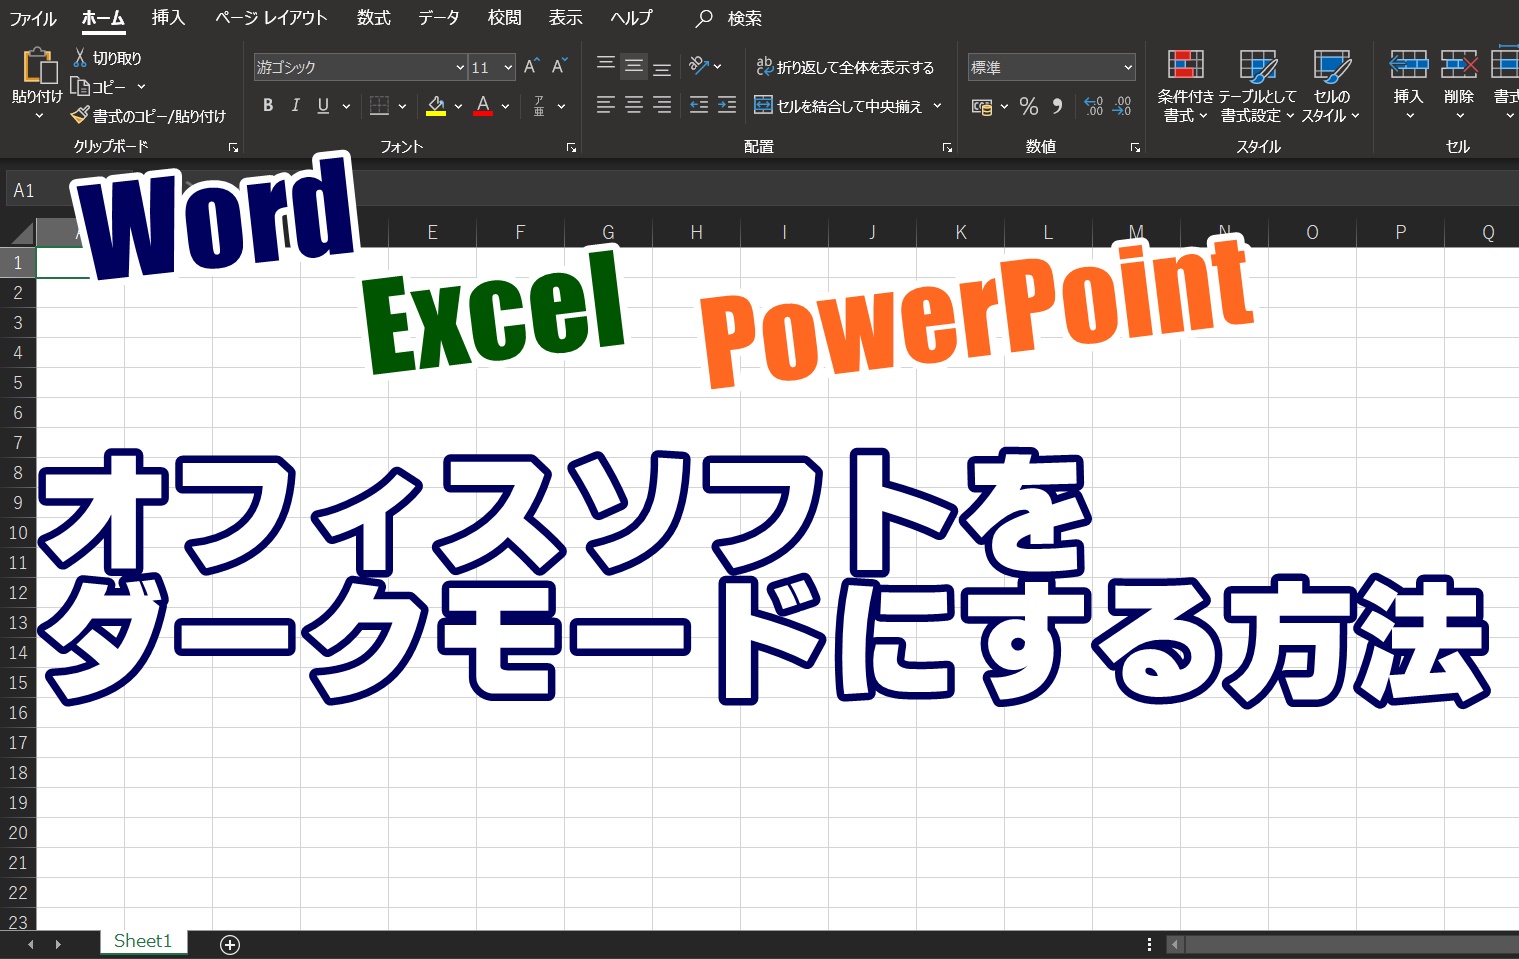Increase indent icon
Viewport: 1519px width, 959px height.
[x=727, y=105]
